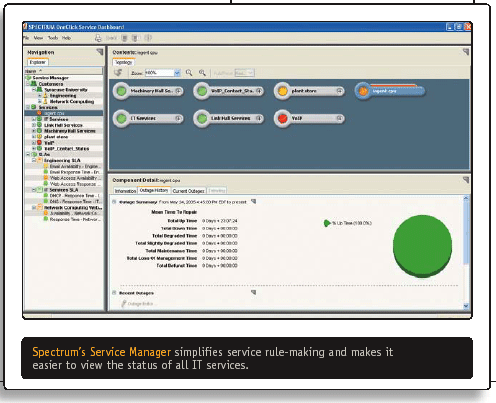Select VoIP_Contact_Status in the tree

click(x=66, y=149)
